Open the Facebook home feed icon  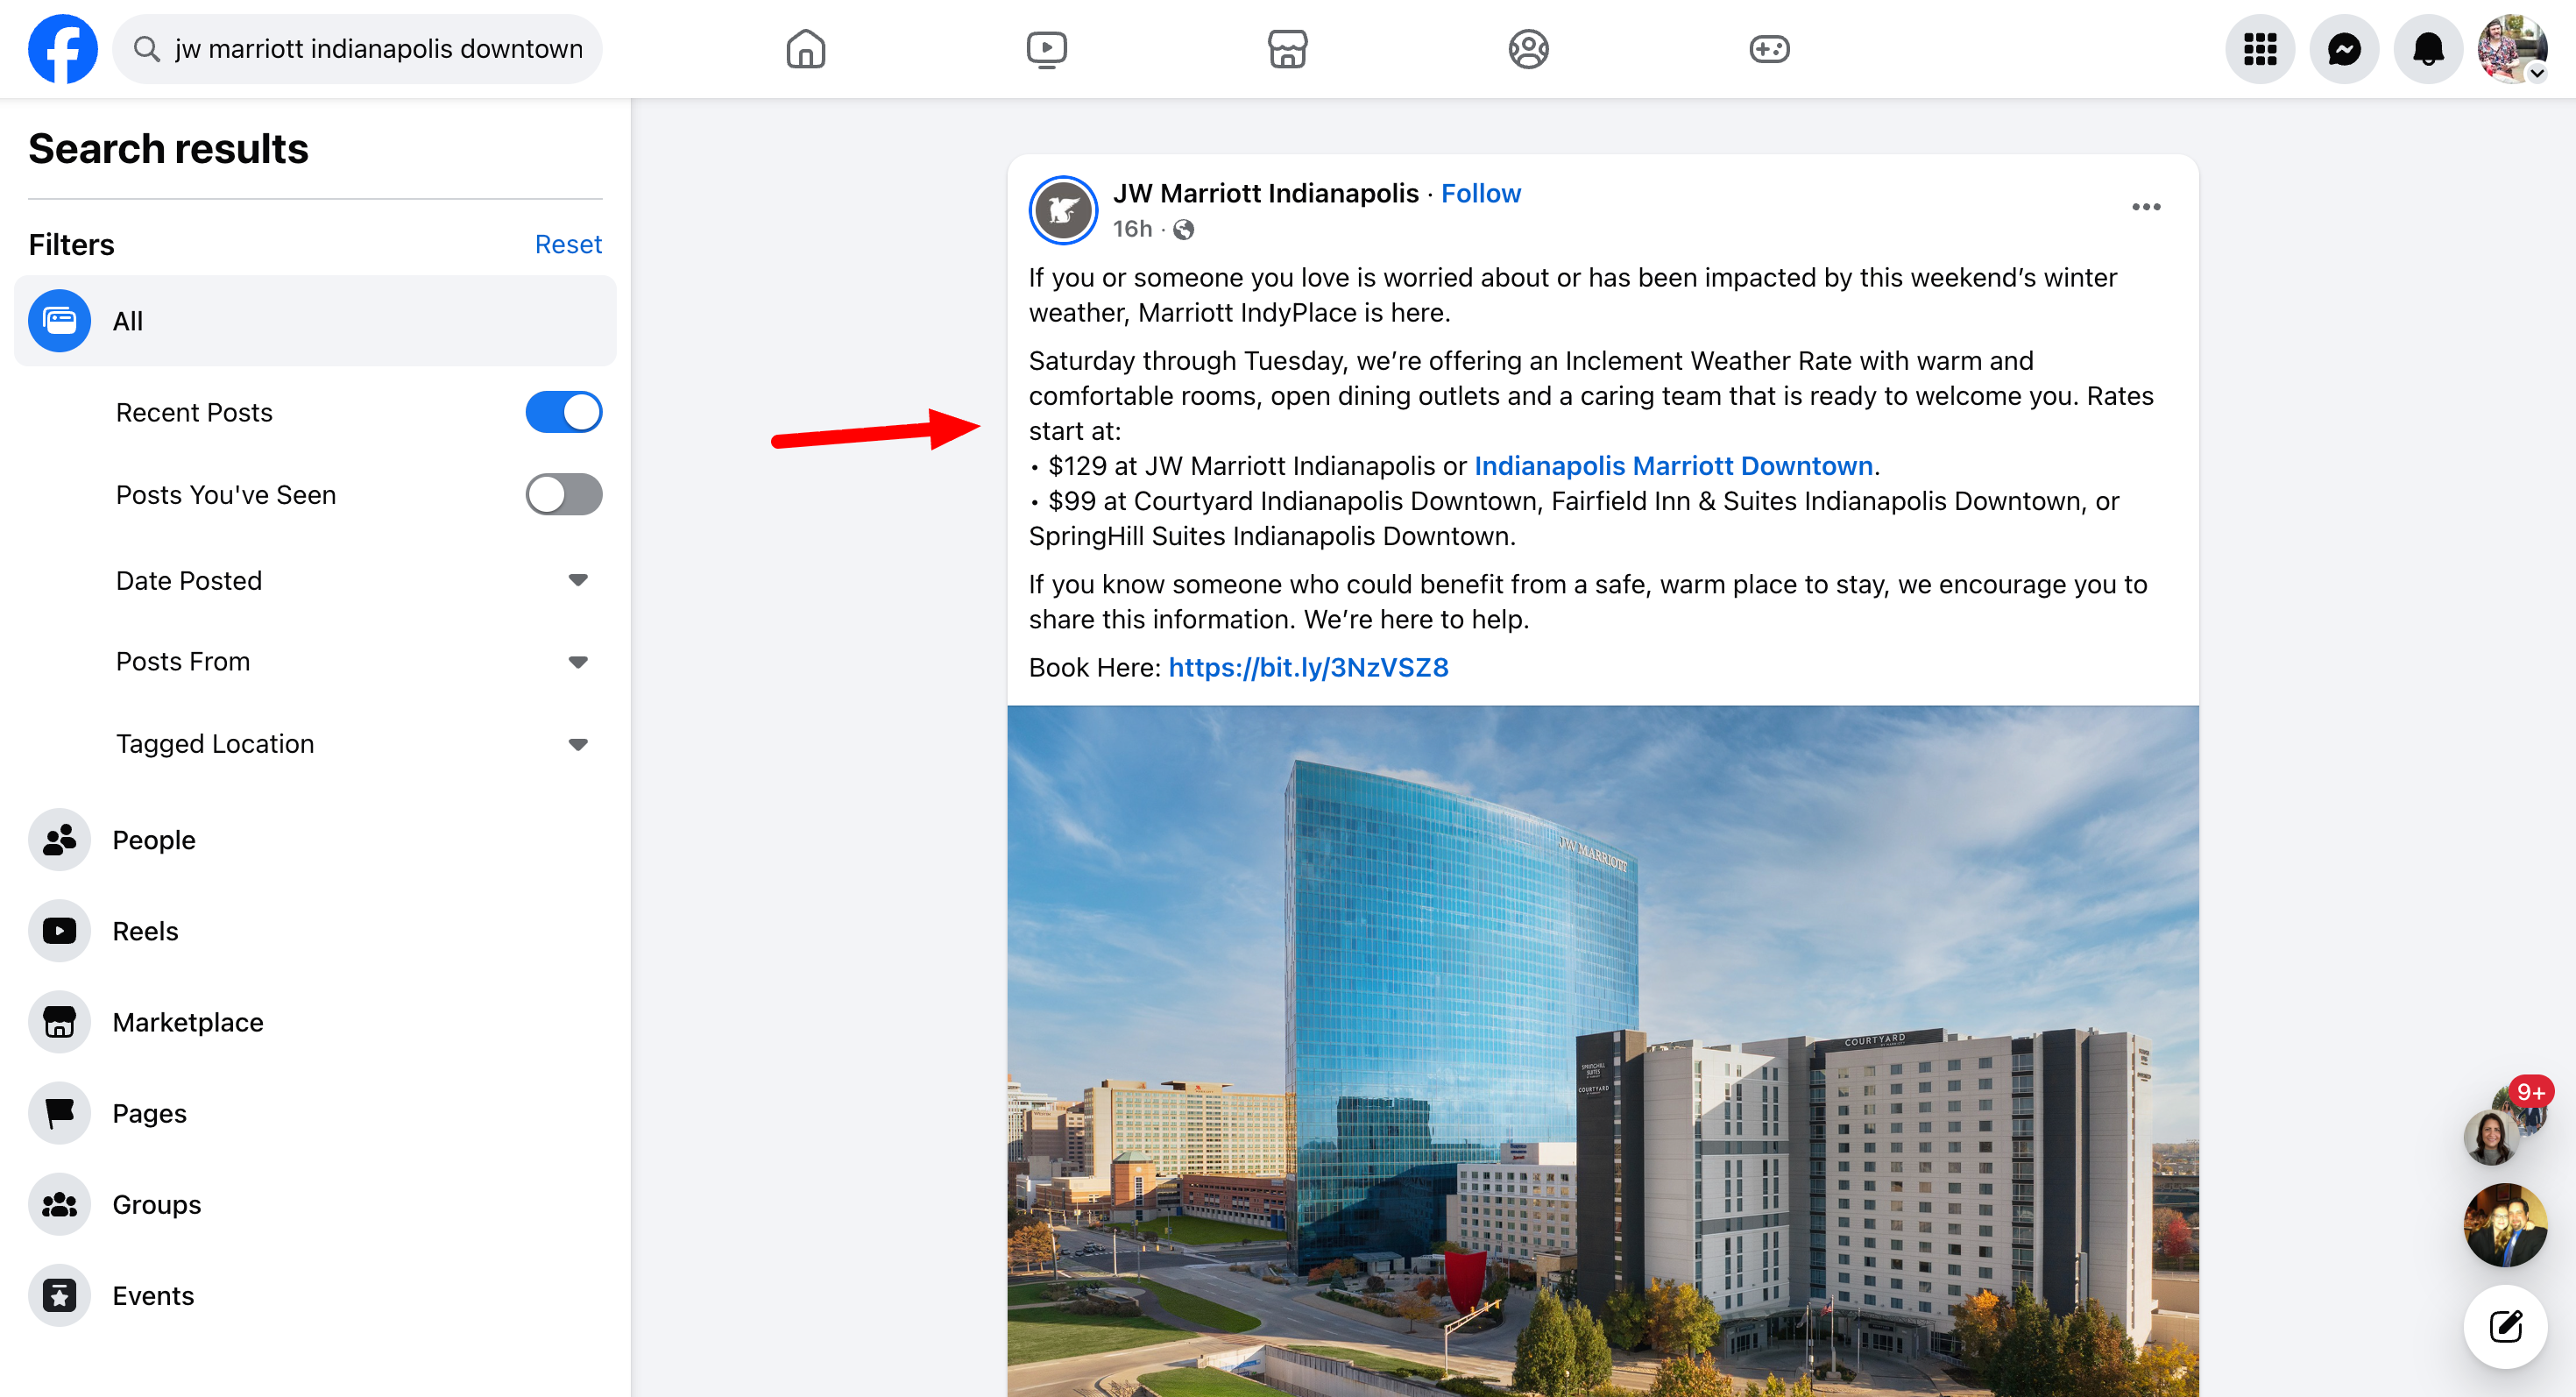805,48
